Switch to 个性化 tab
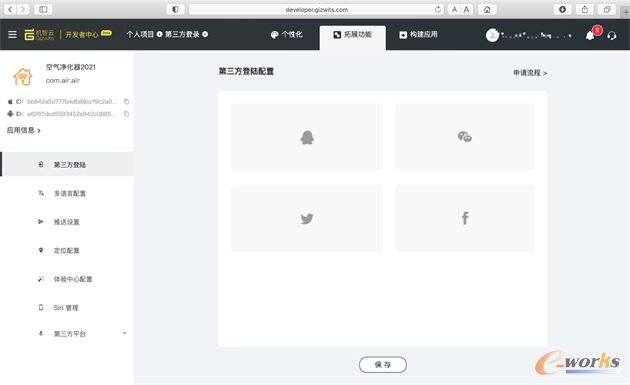 [286, 35]
